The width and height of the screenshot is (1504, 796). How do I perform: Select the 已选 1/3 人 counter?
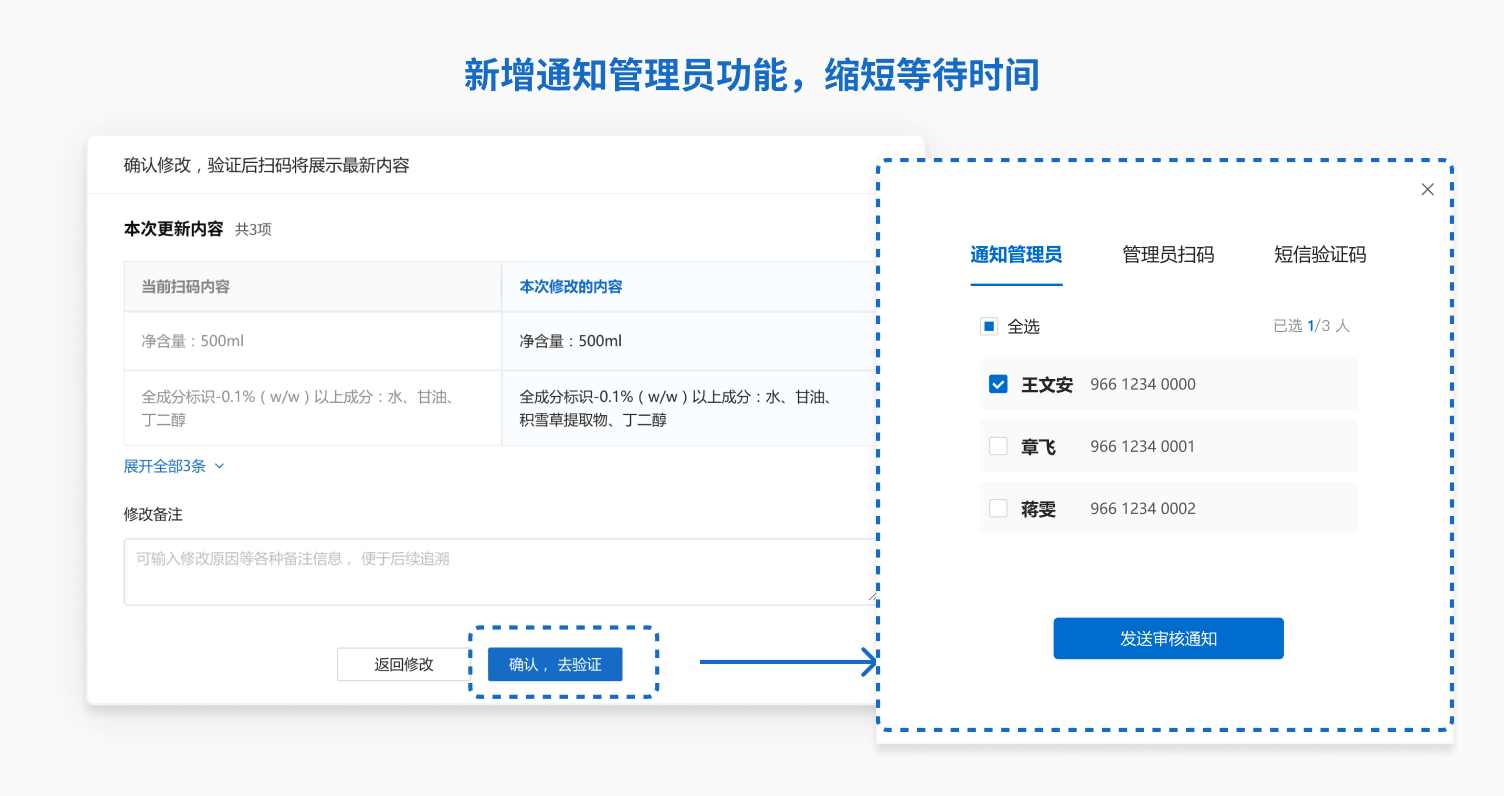(1311, 326)
